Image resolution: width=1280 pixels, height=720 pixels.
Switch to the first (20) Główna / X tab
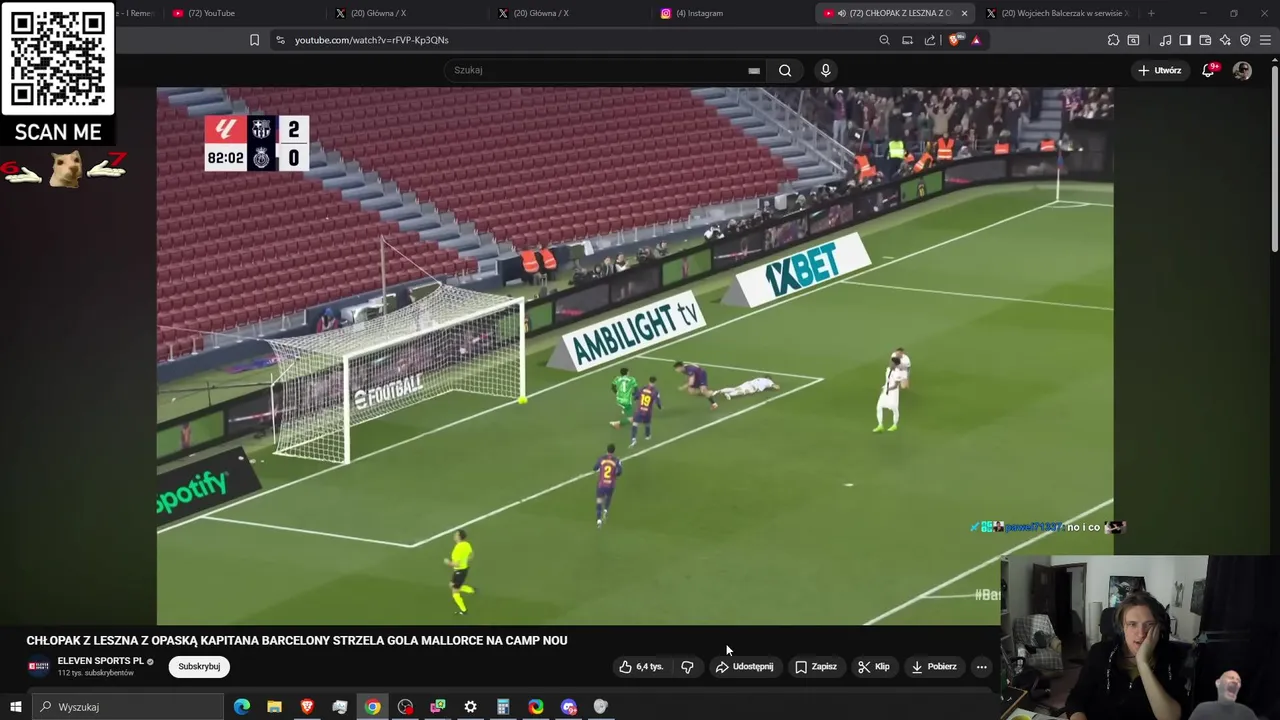coord(405,13)
